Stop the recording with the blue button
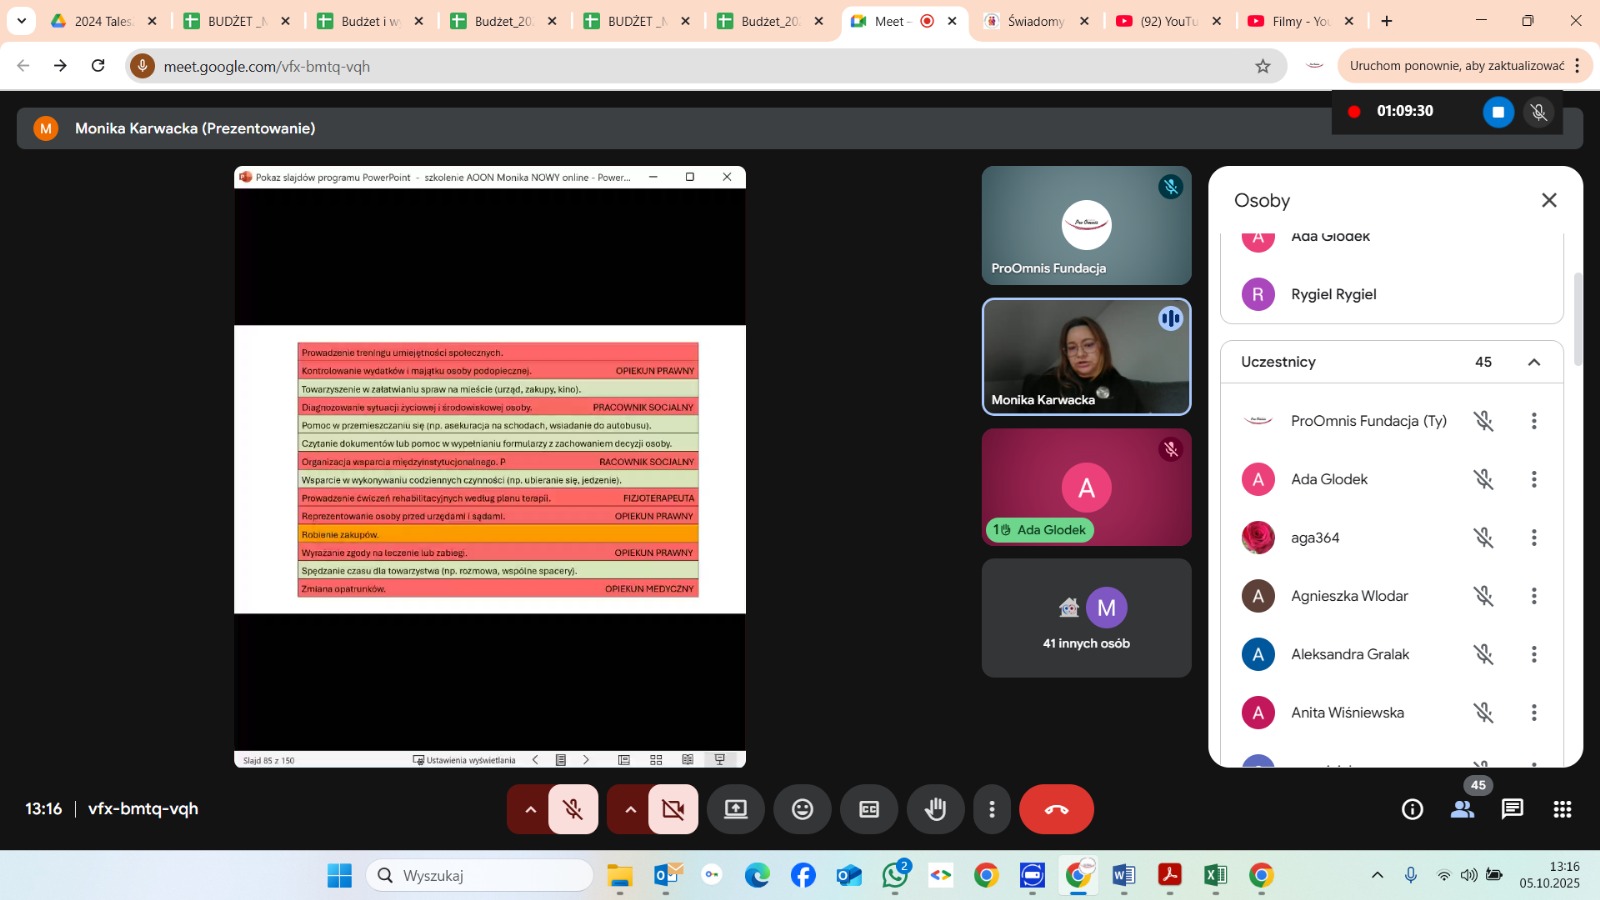This screenshot has height=900, width=1600. tap(1497, 112)
